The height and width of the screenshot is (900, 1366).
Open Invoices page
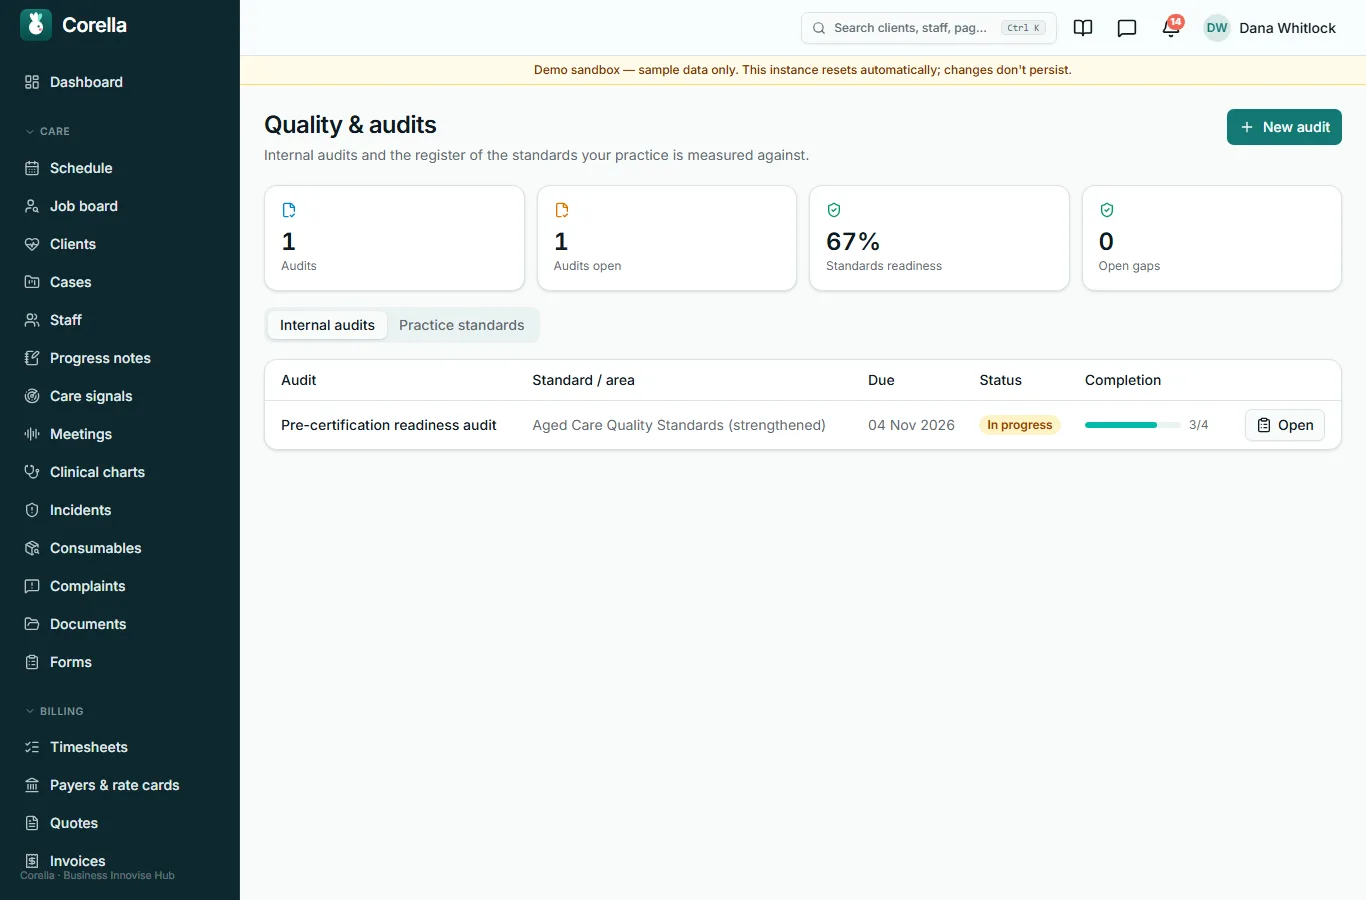coord(120,861)
